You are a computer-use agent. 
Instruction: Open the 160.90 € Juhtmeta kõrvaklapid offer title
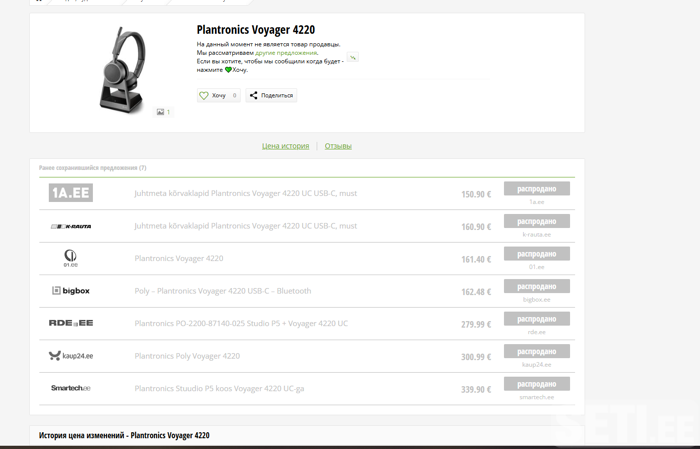246,226
